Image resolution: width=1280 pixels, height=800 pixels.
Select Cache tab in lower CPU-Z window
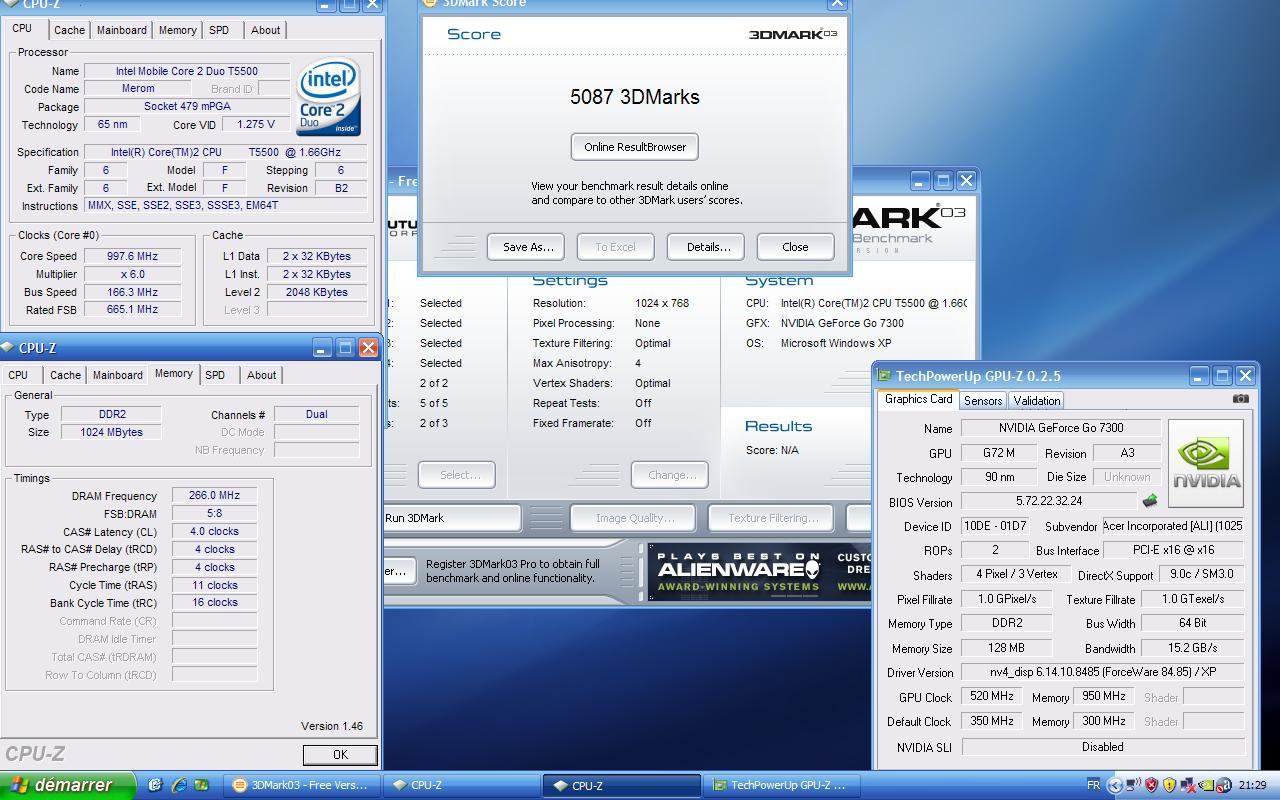pyautogui.click(x=65, y=375)
